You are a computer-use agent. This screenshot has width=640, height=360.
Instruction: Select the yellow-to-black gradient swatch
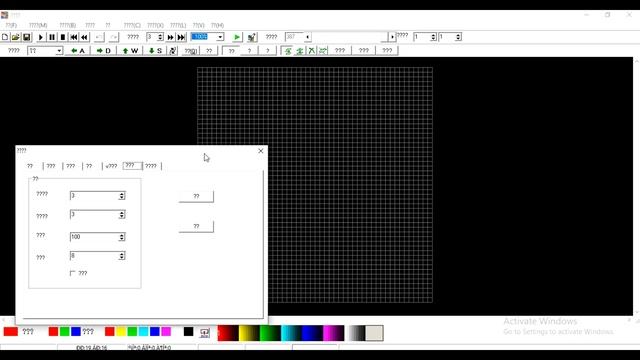click(x=249, y=333)
